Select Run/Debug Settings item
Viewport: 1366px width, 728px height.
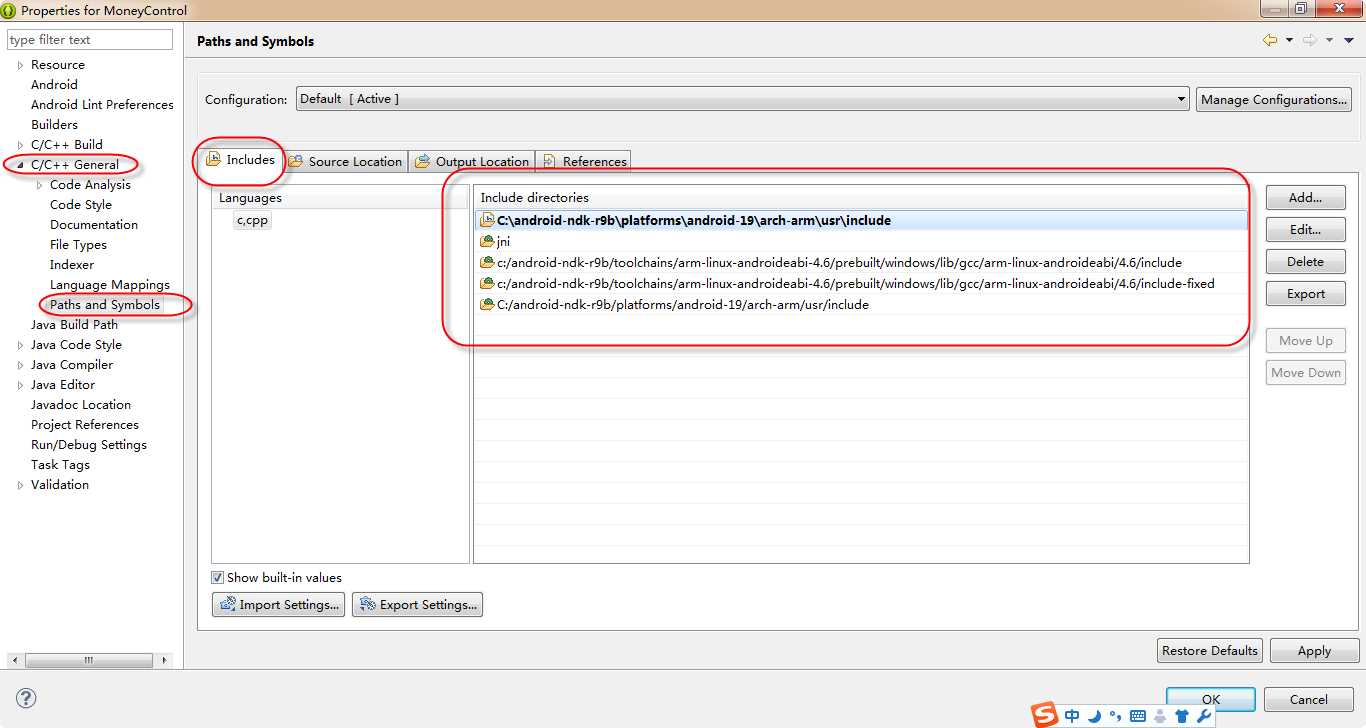tap(89, 445)
